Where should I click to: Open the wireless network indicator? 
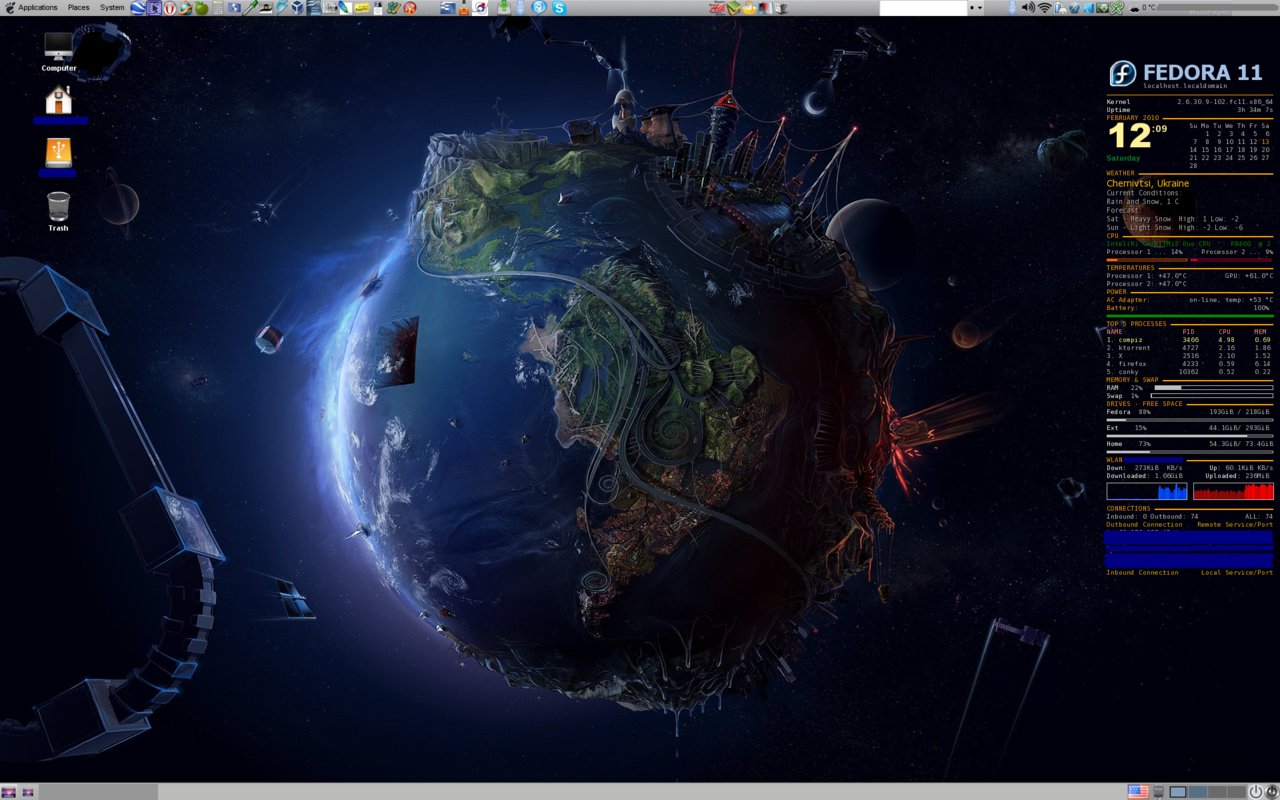click(x=1044, y=8)
